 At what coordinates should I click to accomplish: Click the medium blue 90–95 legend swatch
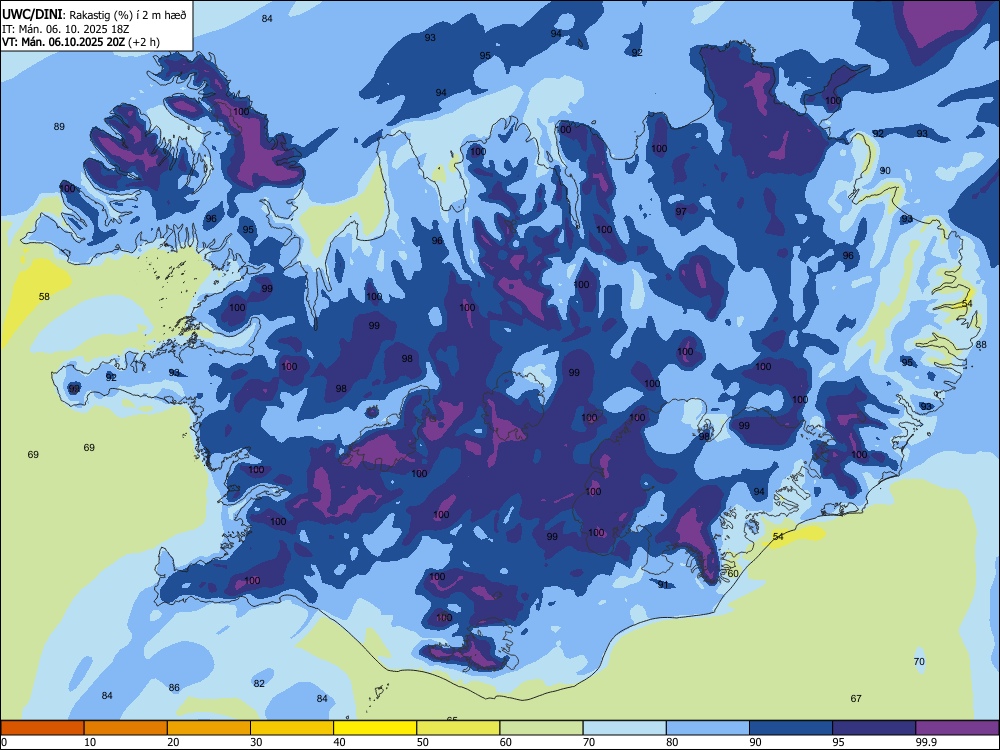click(791, 728)
